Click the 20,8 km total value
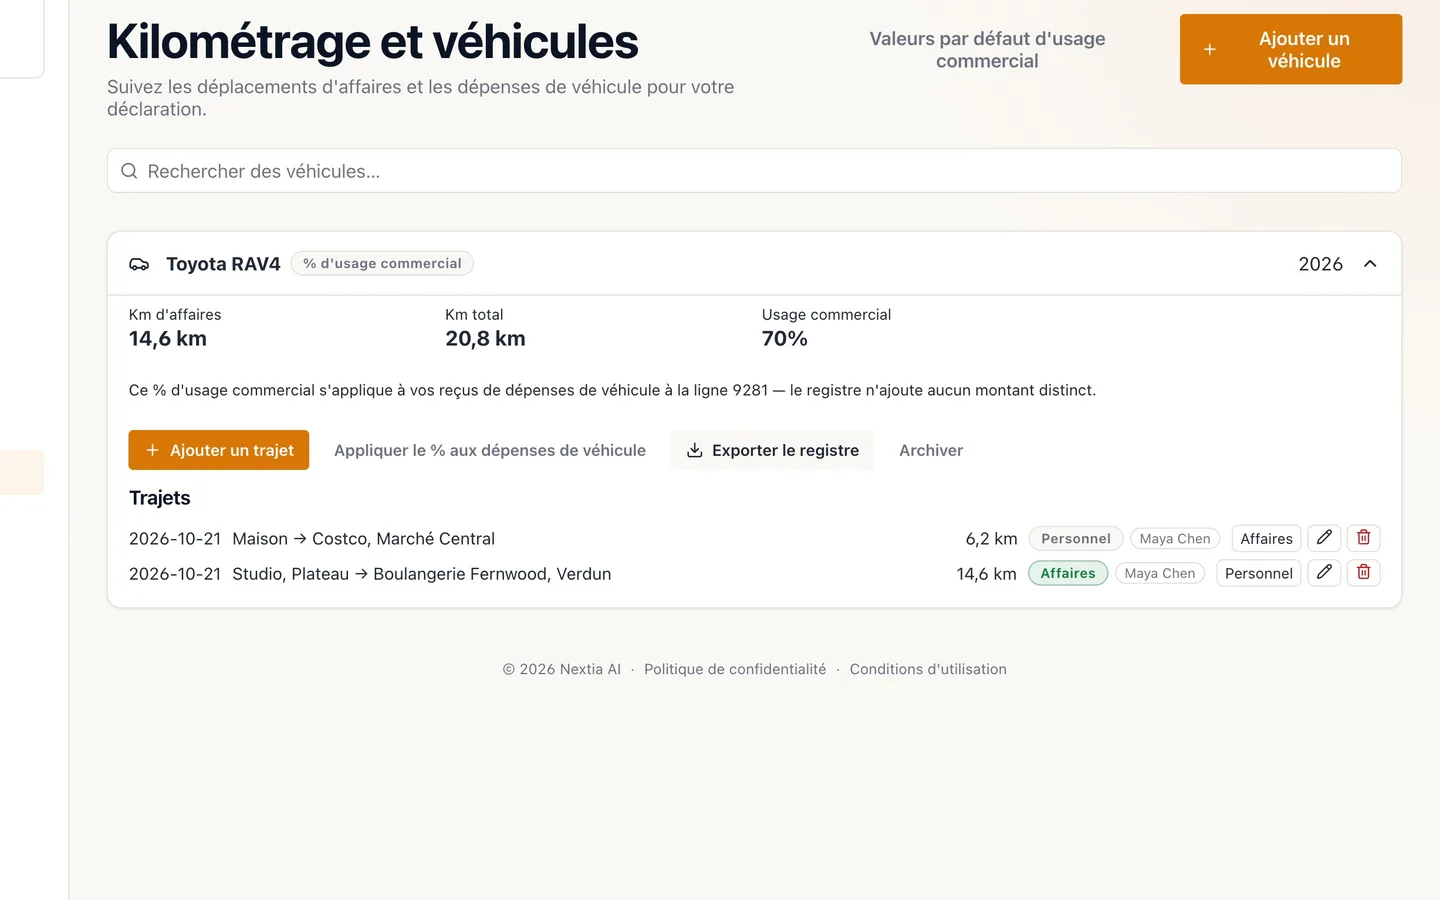The width and height of the screenshot is (1440, 900). tap(485, 339)
